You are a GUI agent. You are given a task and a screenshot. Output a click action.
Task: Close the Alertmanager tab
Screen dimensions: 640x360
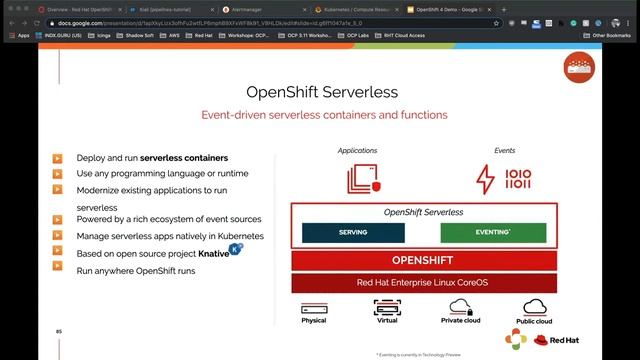pos(304,9)
